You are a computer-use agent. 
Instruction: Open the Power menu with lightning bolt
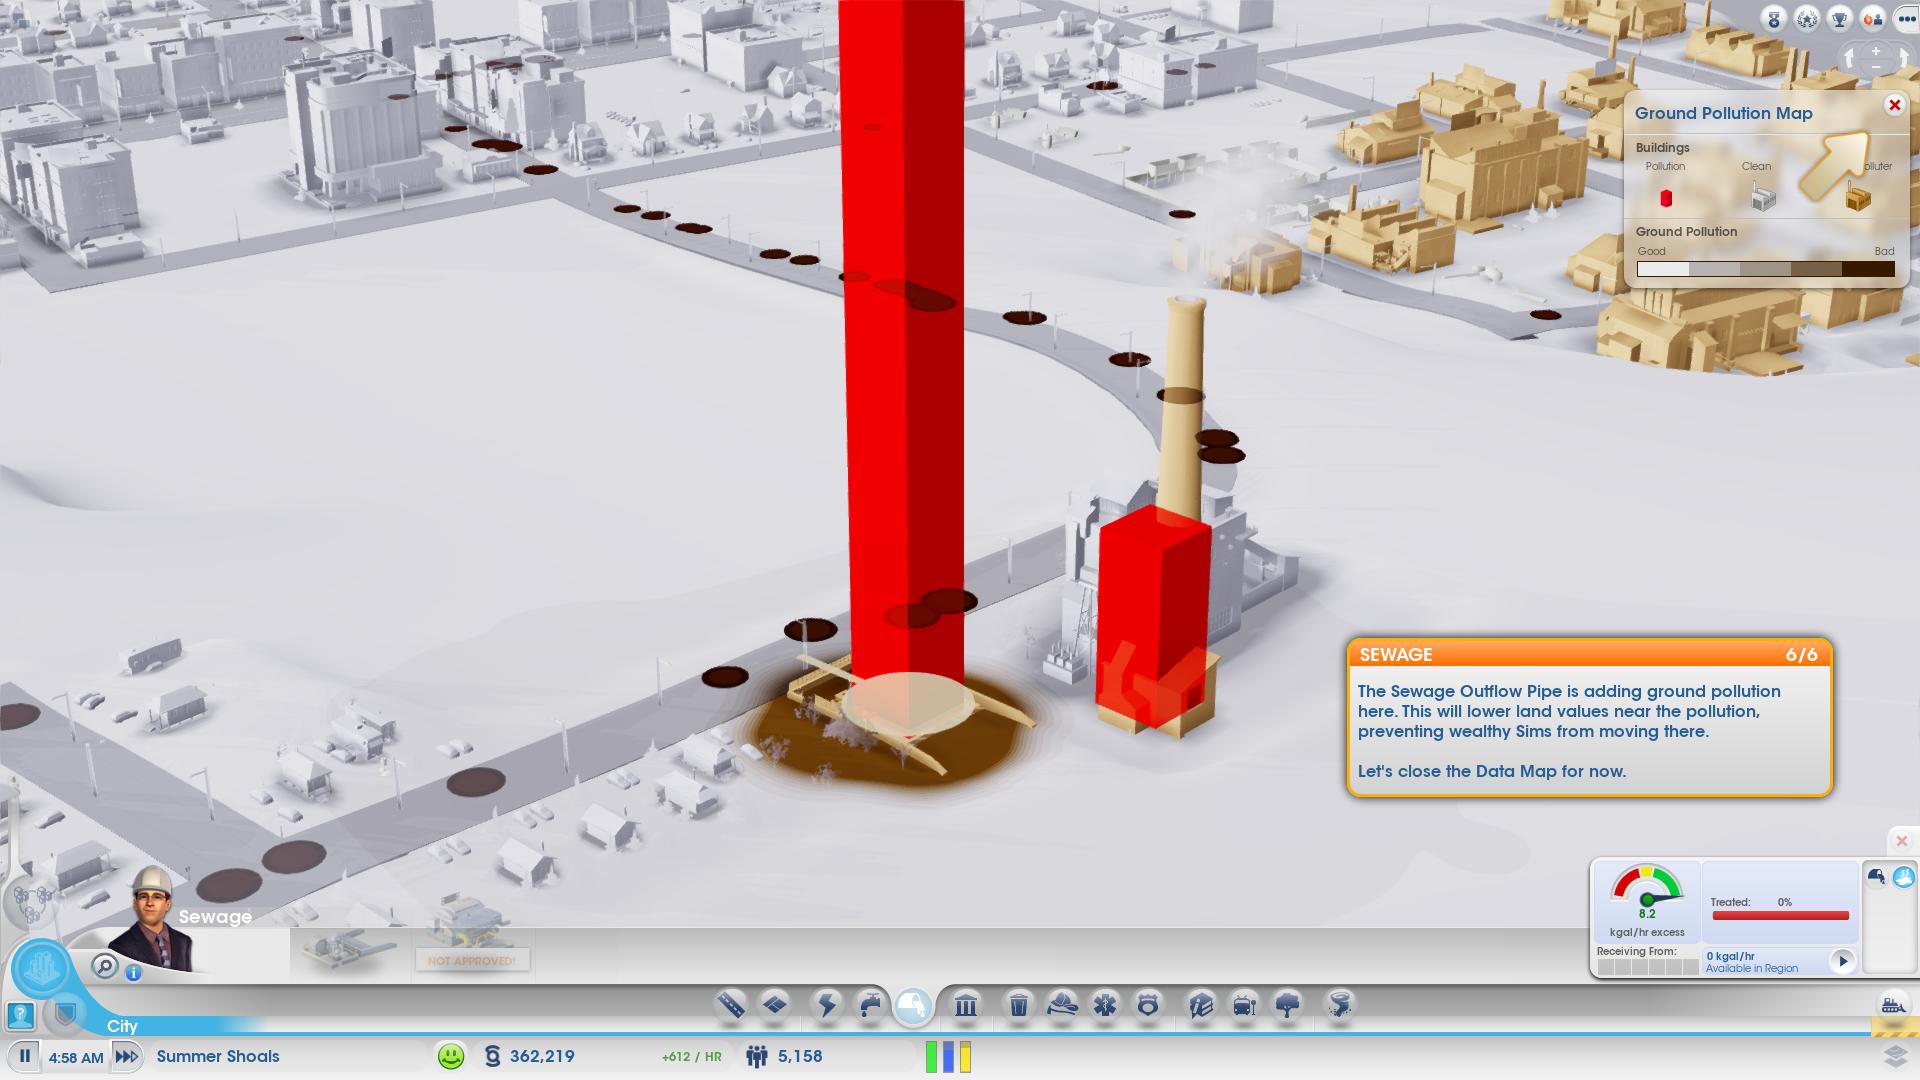(x=827, y=1004)
